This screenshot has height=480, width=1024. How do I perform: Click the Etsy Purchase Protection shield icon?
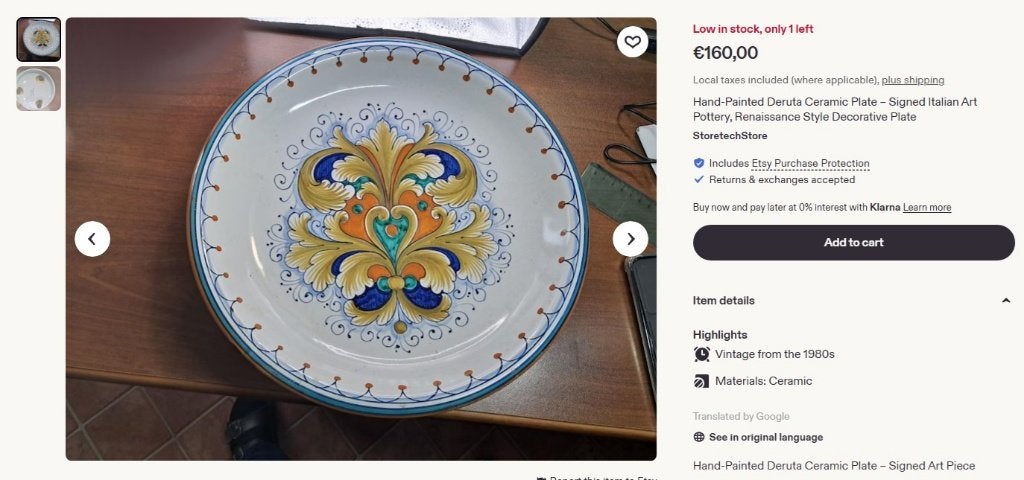699,163
